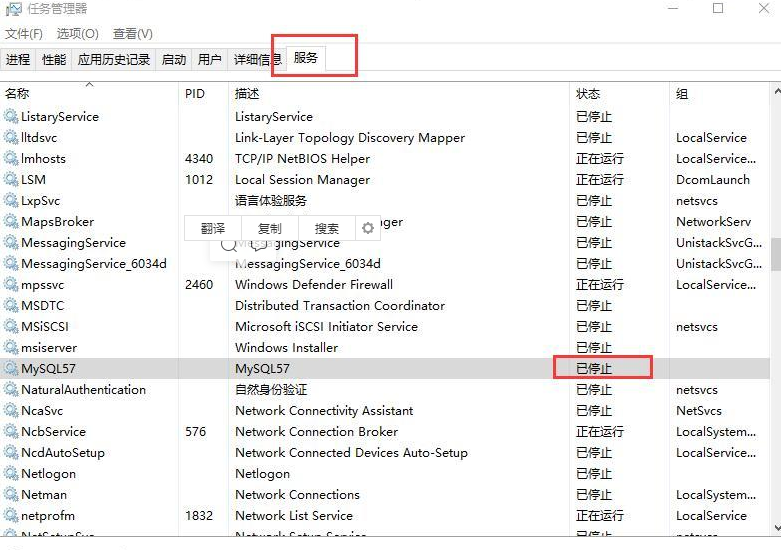The width and height of the screenshot is (781, 550).
Task: Switch to the 用户 tab
Action: pyautogui.click(x=209, y=60)
